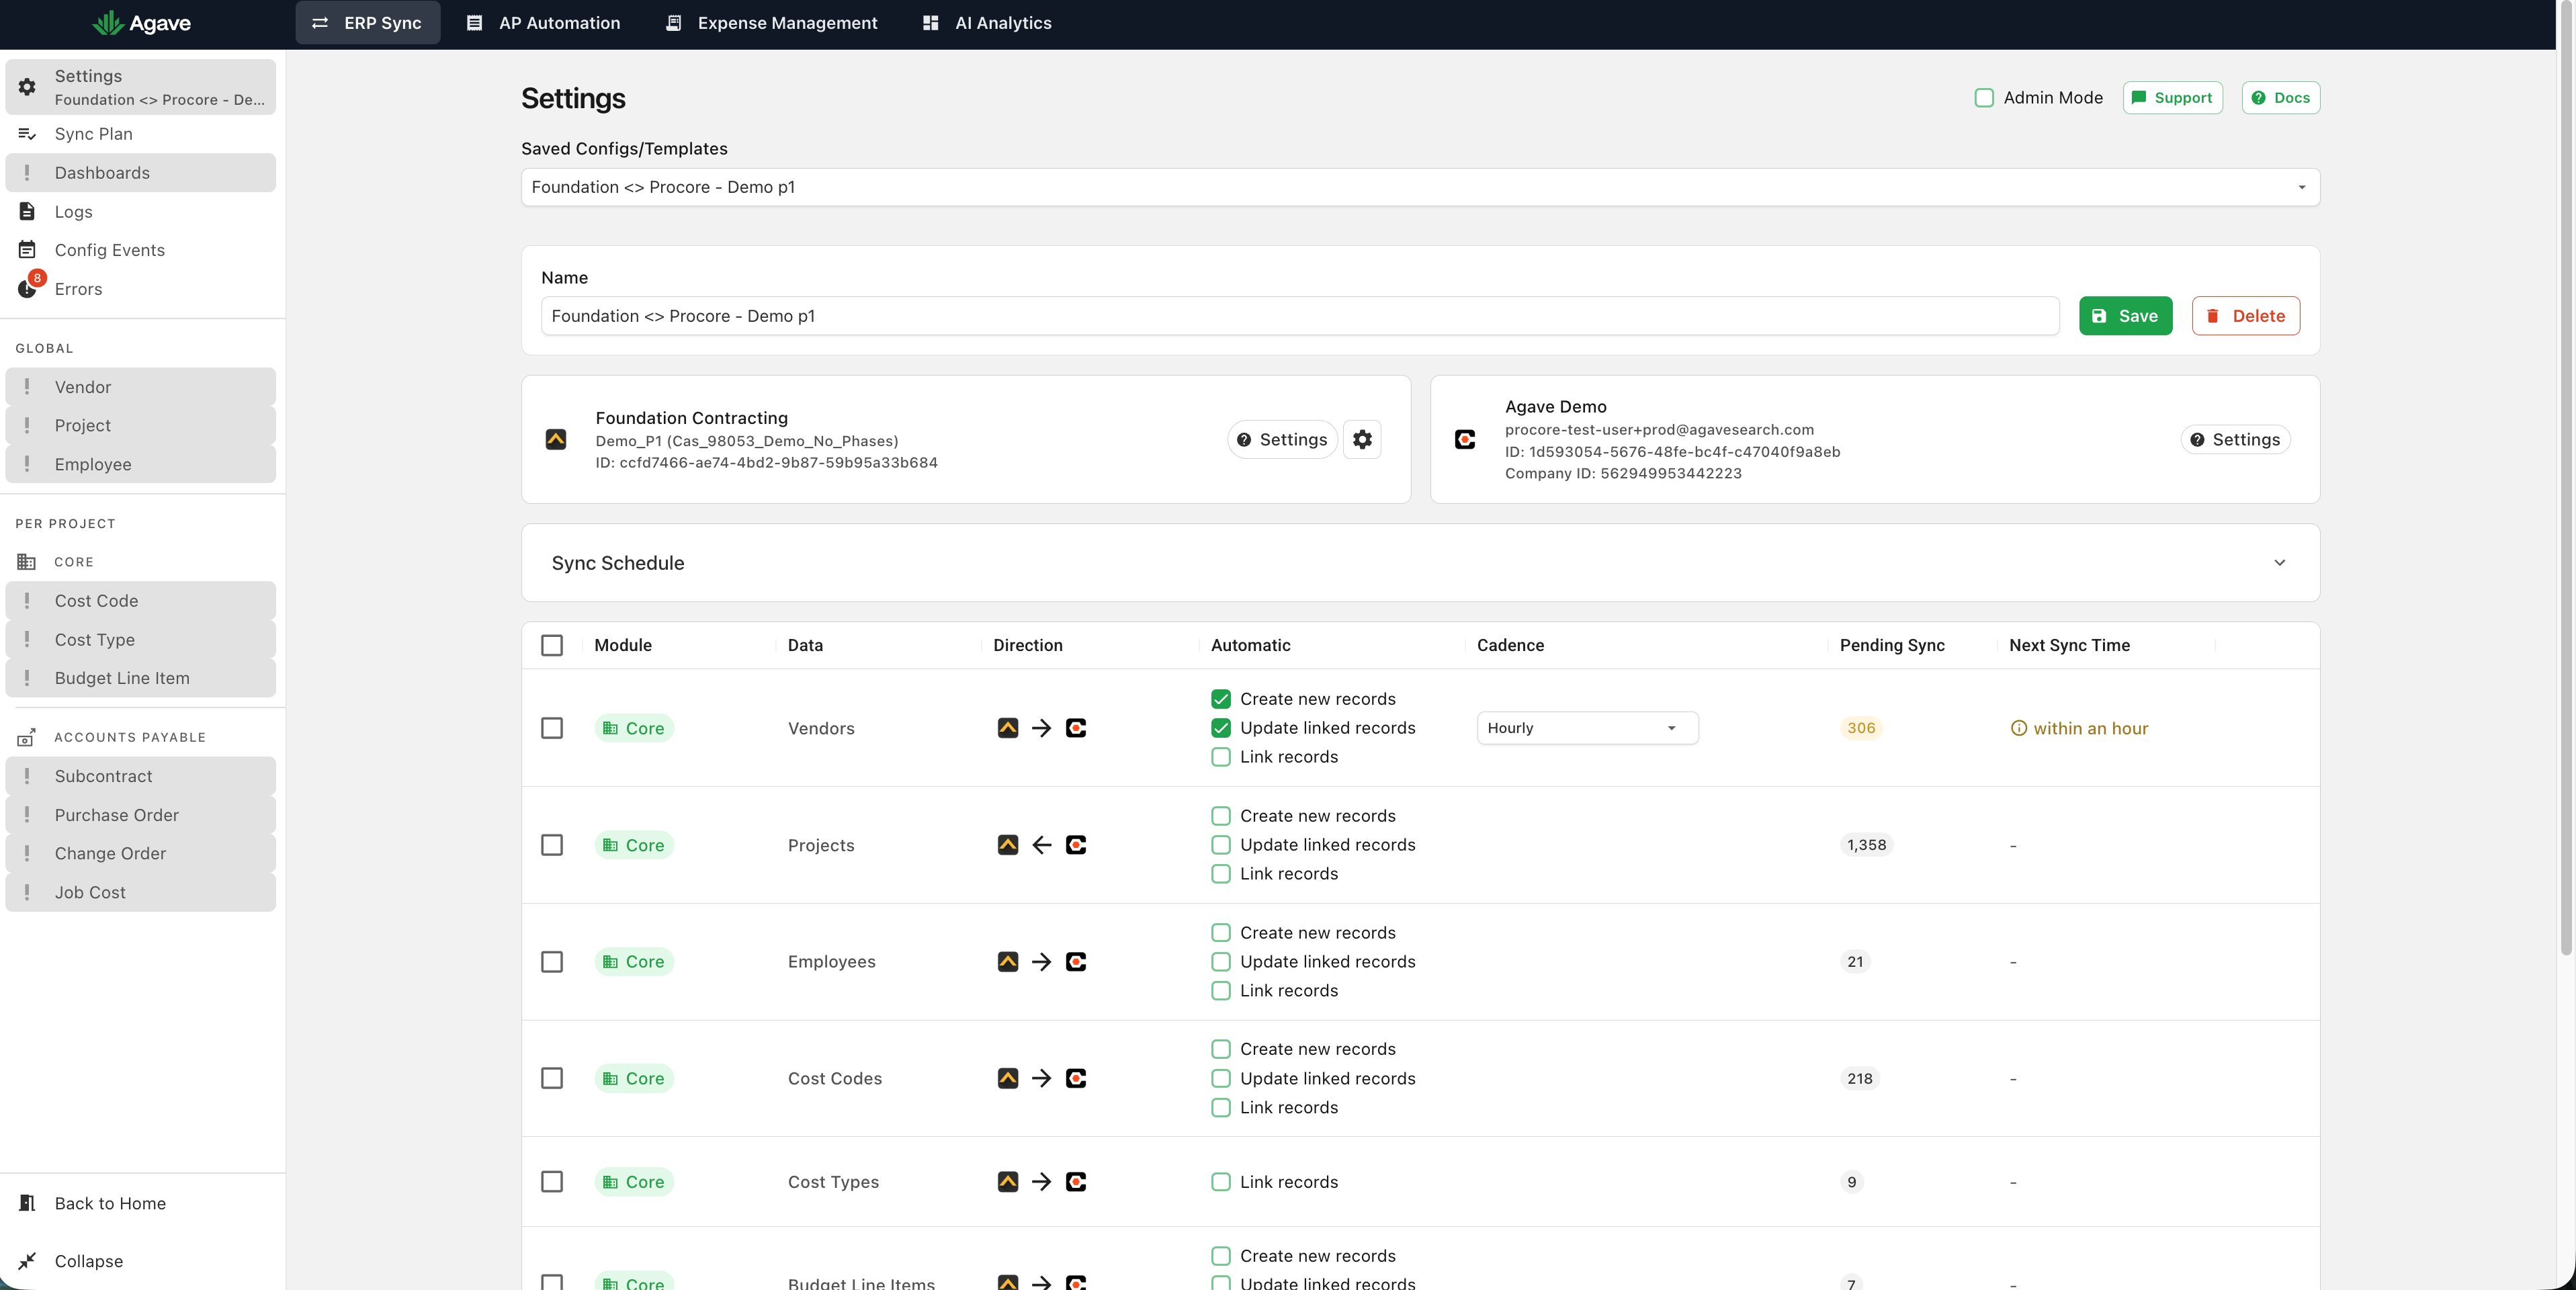Click the Agave logo

point(141,23)
